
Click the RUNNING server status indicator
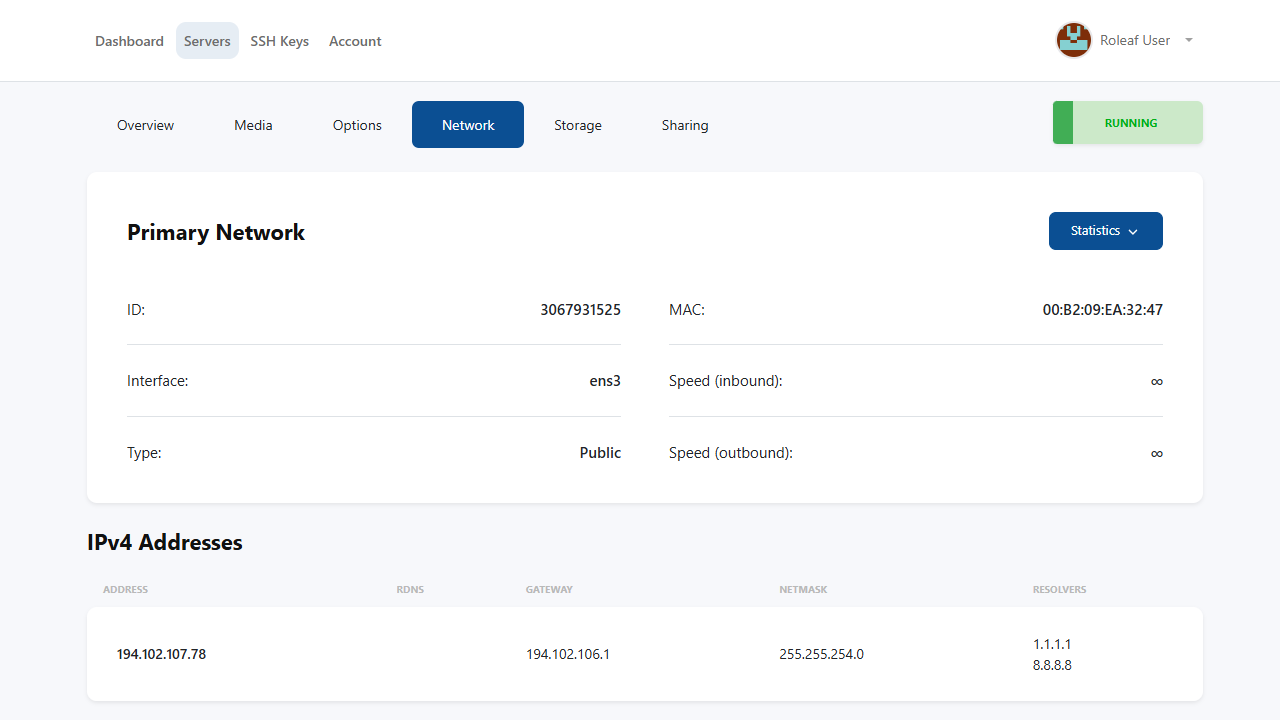tap(1128, 123)
